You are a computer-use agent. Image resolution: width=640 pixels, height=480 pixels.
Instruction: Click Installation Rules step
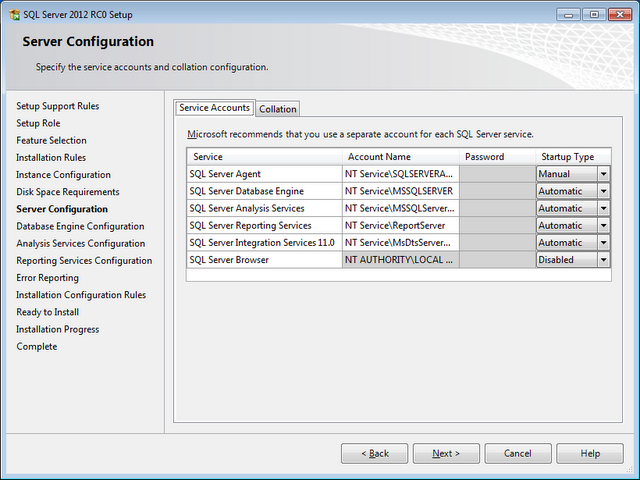[51, 158]
